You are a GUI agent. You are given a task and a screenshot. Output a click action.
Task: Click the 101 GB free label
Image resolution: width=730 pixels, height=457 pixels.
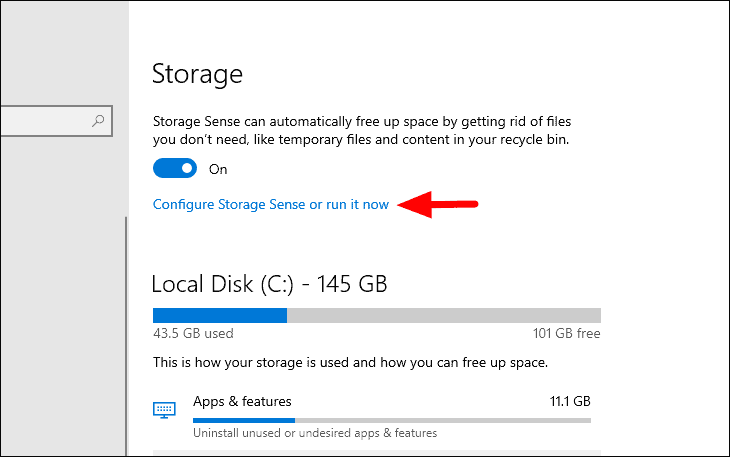(x=567, y=334)
